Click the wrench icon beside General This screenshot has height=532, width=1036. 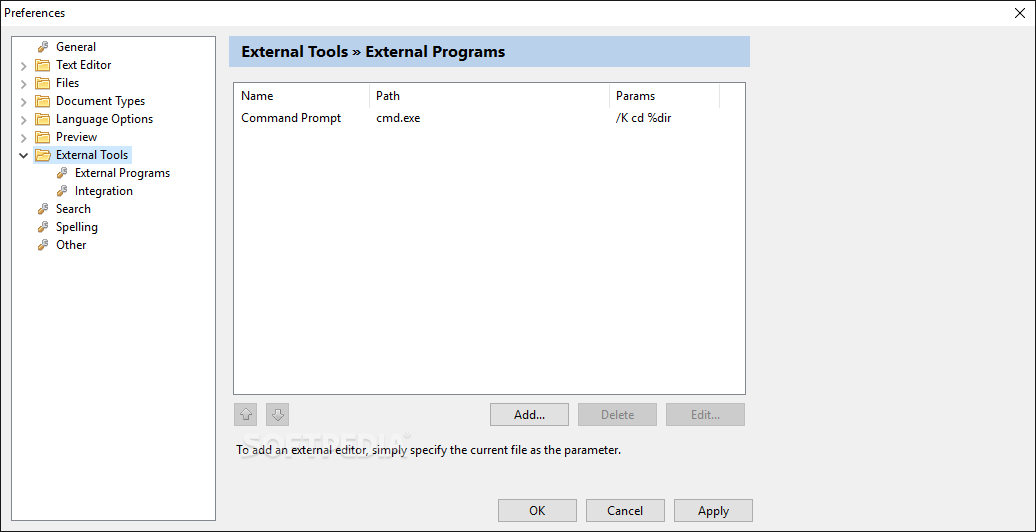[43, 47]
